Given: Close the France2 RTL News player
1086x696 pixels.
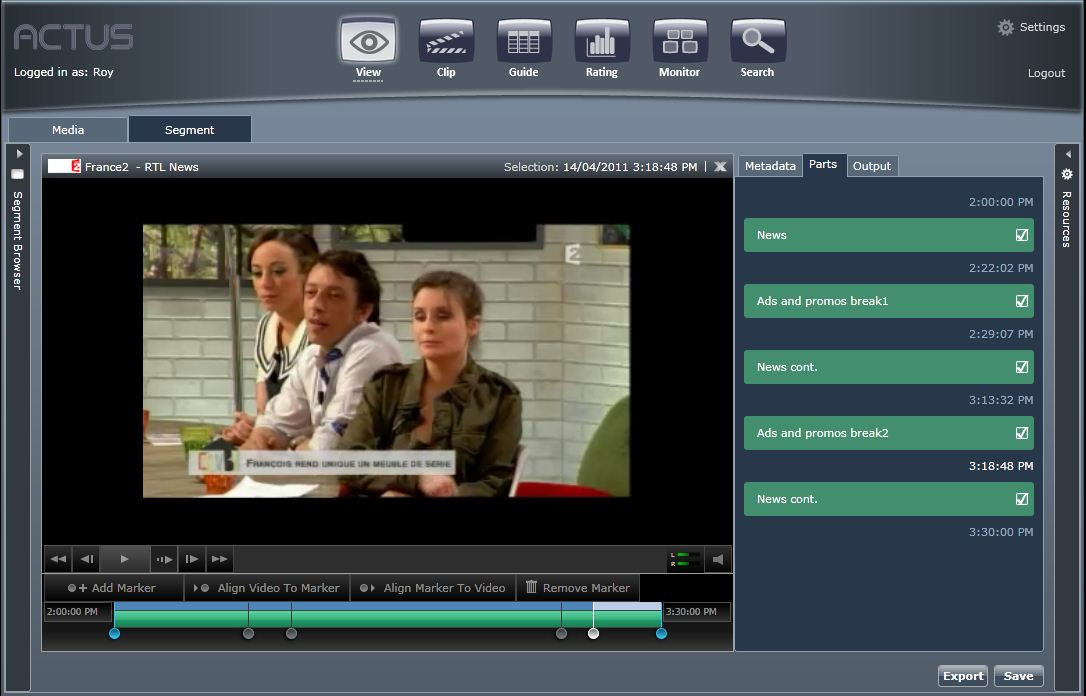Looking at the screenshot, I should coord(720,167).
